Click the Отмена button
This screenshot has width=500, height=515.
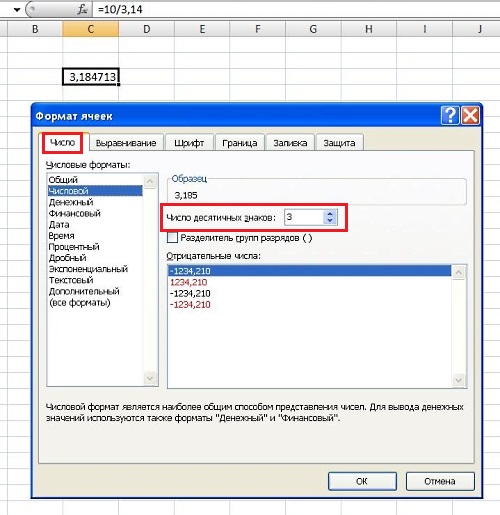pyautogui.click(x=440, y=481)
